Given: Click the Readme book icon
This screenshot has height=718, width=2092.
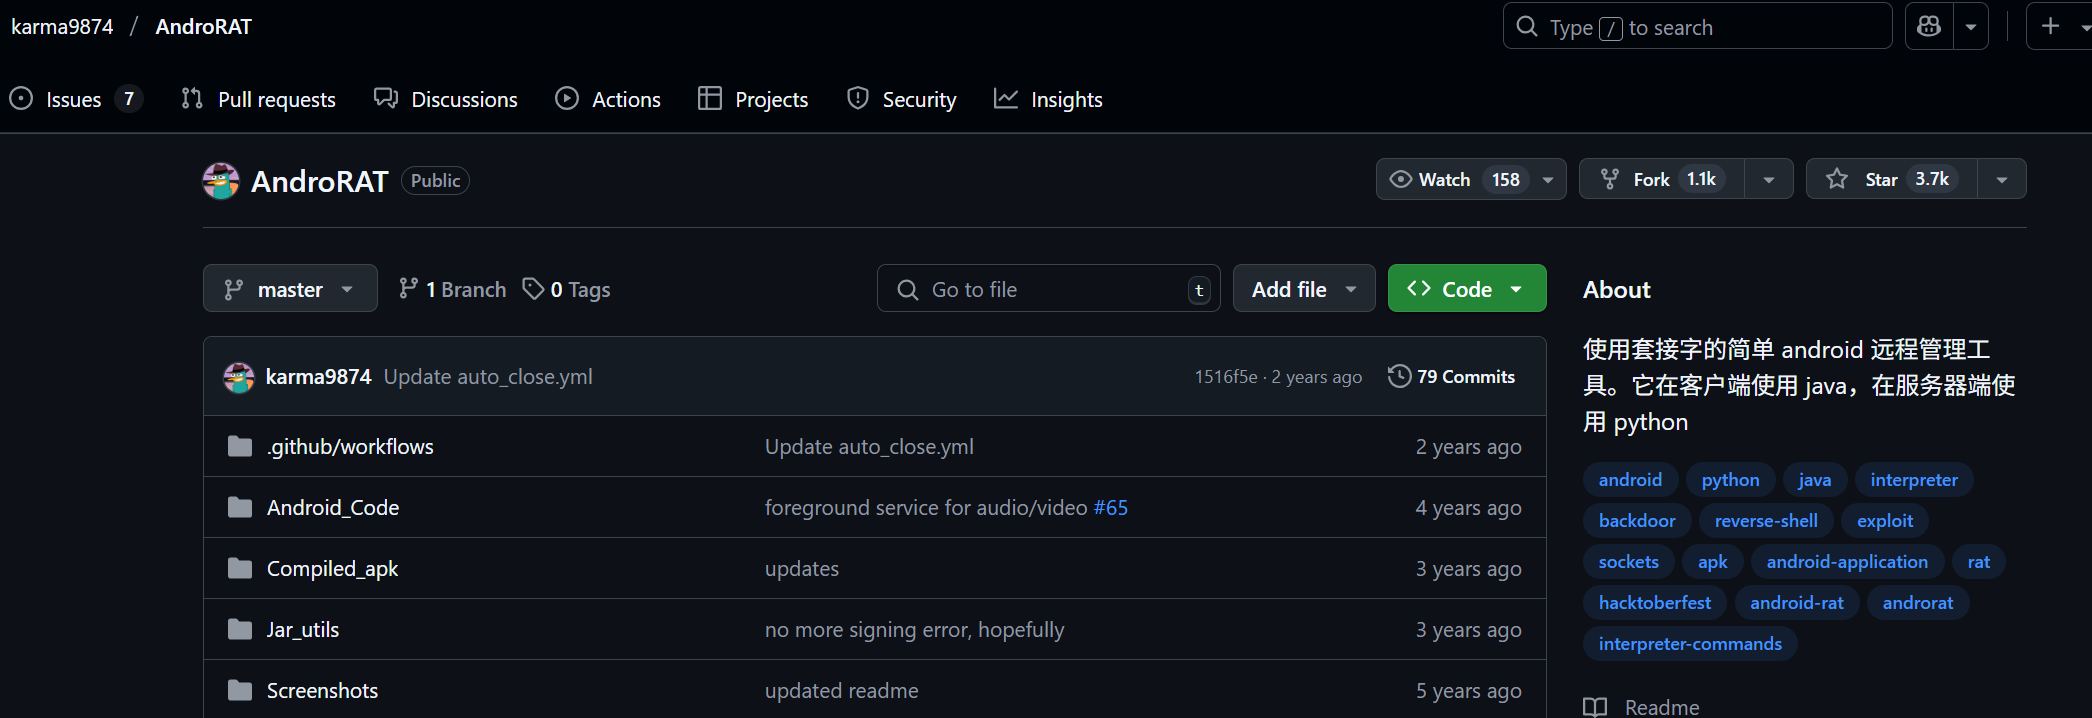Looking at the screenshot, I should tap(1595, 707).
